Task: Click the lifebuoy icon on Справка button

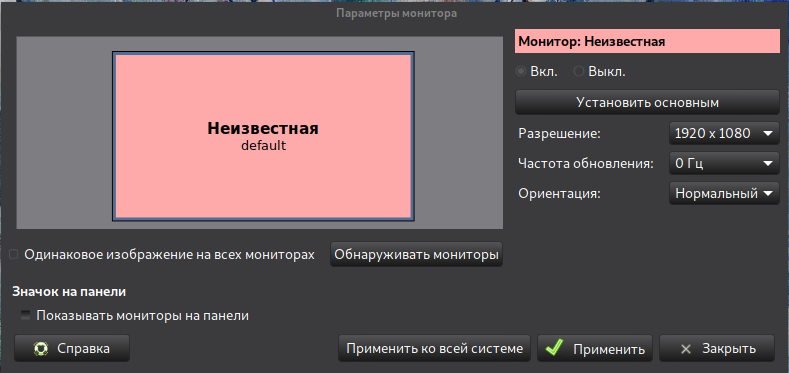Action: point(40,348)
